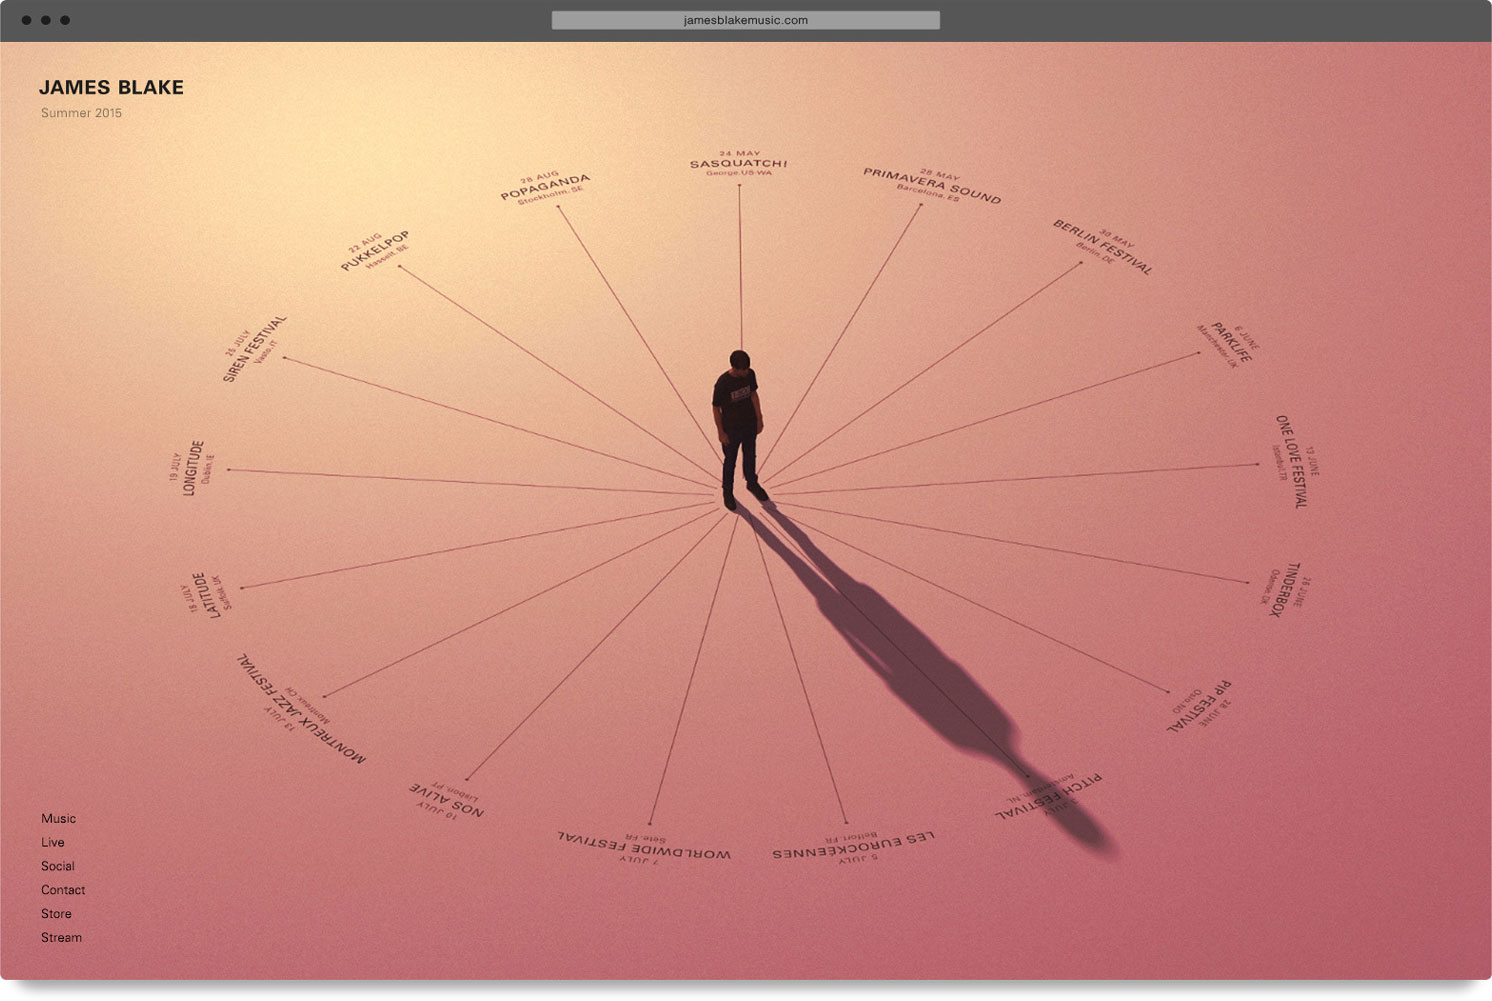This screenshot has width=1492, height=1001.
Task: Click the Summer 2015 subtitle
Action: (81, 113)
